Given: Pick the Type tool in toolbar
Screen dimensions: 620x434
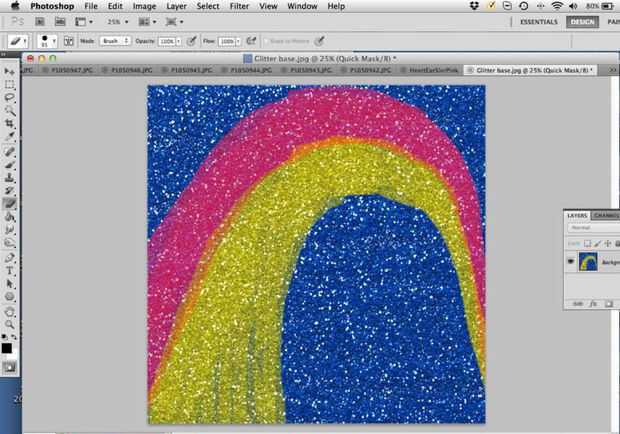Looking at the screenshot, I should pos(10,270).
